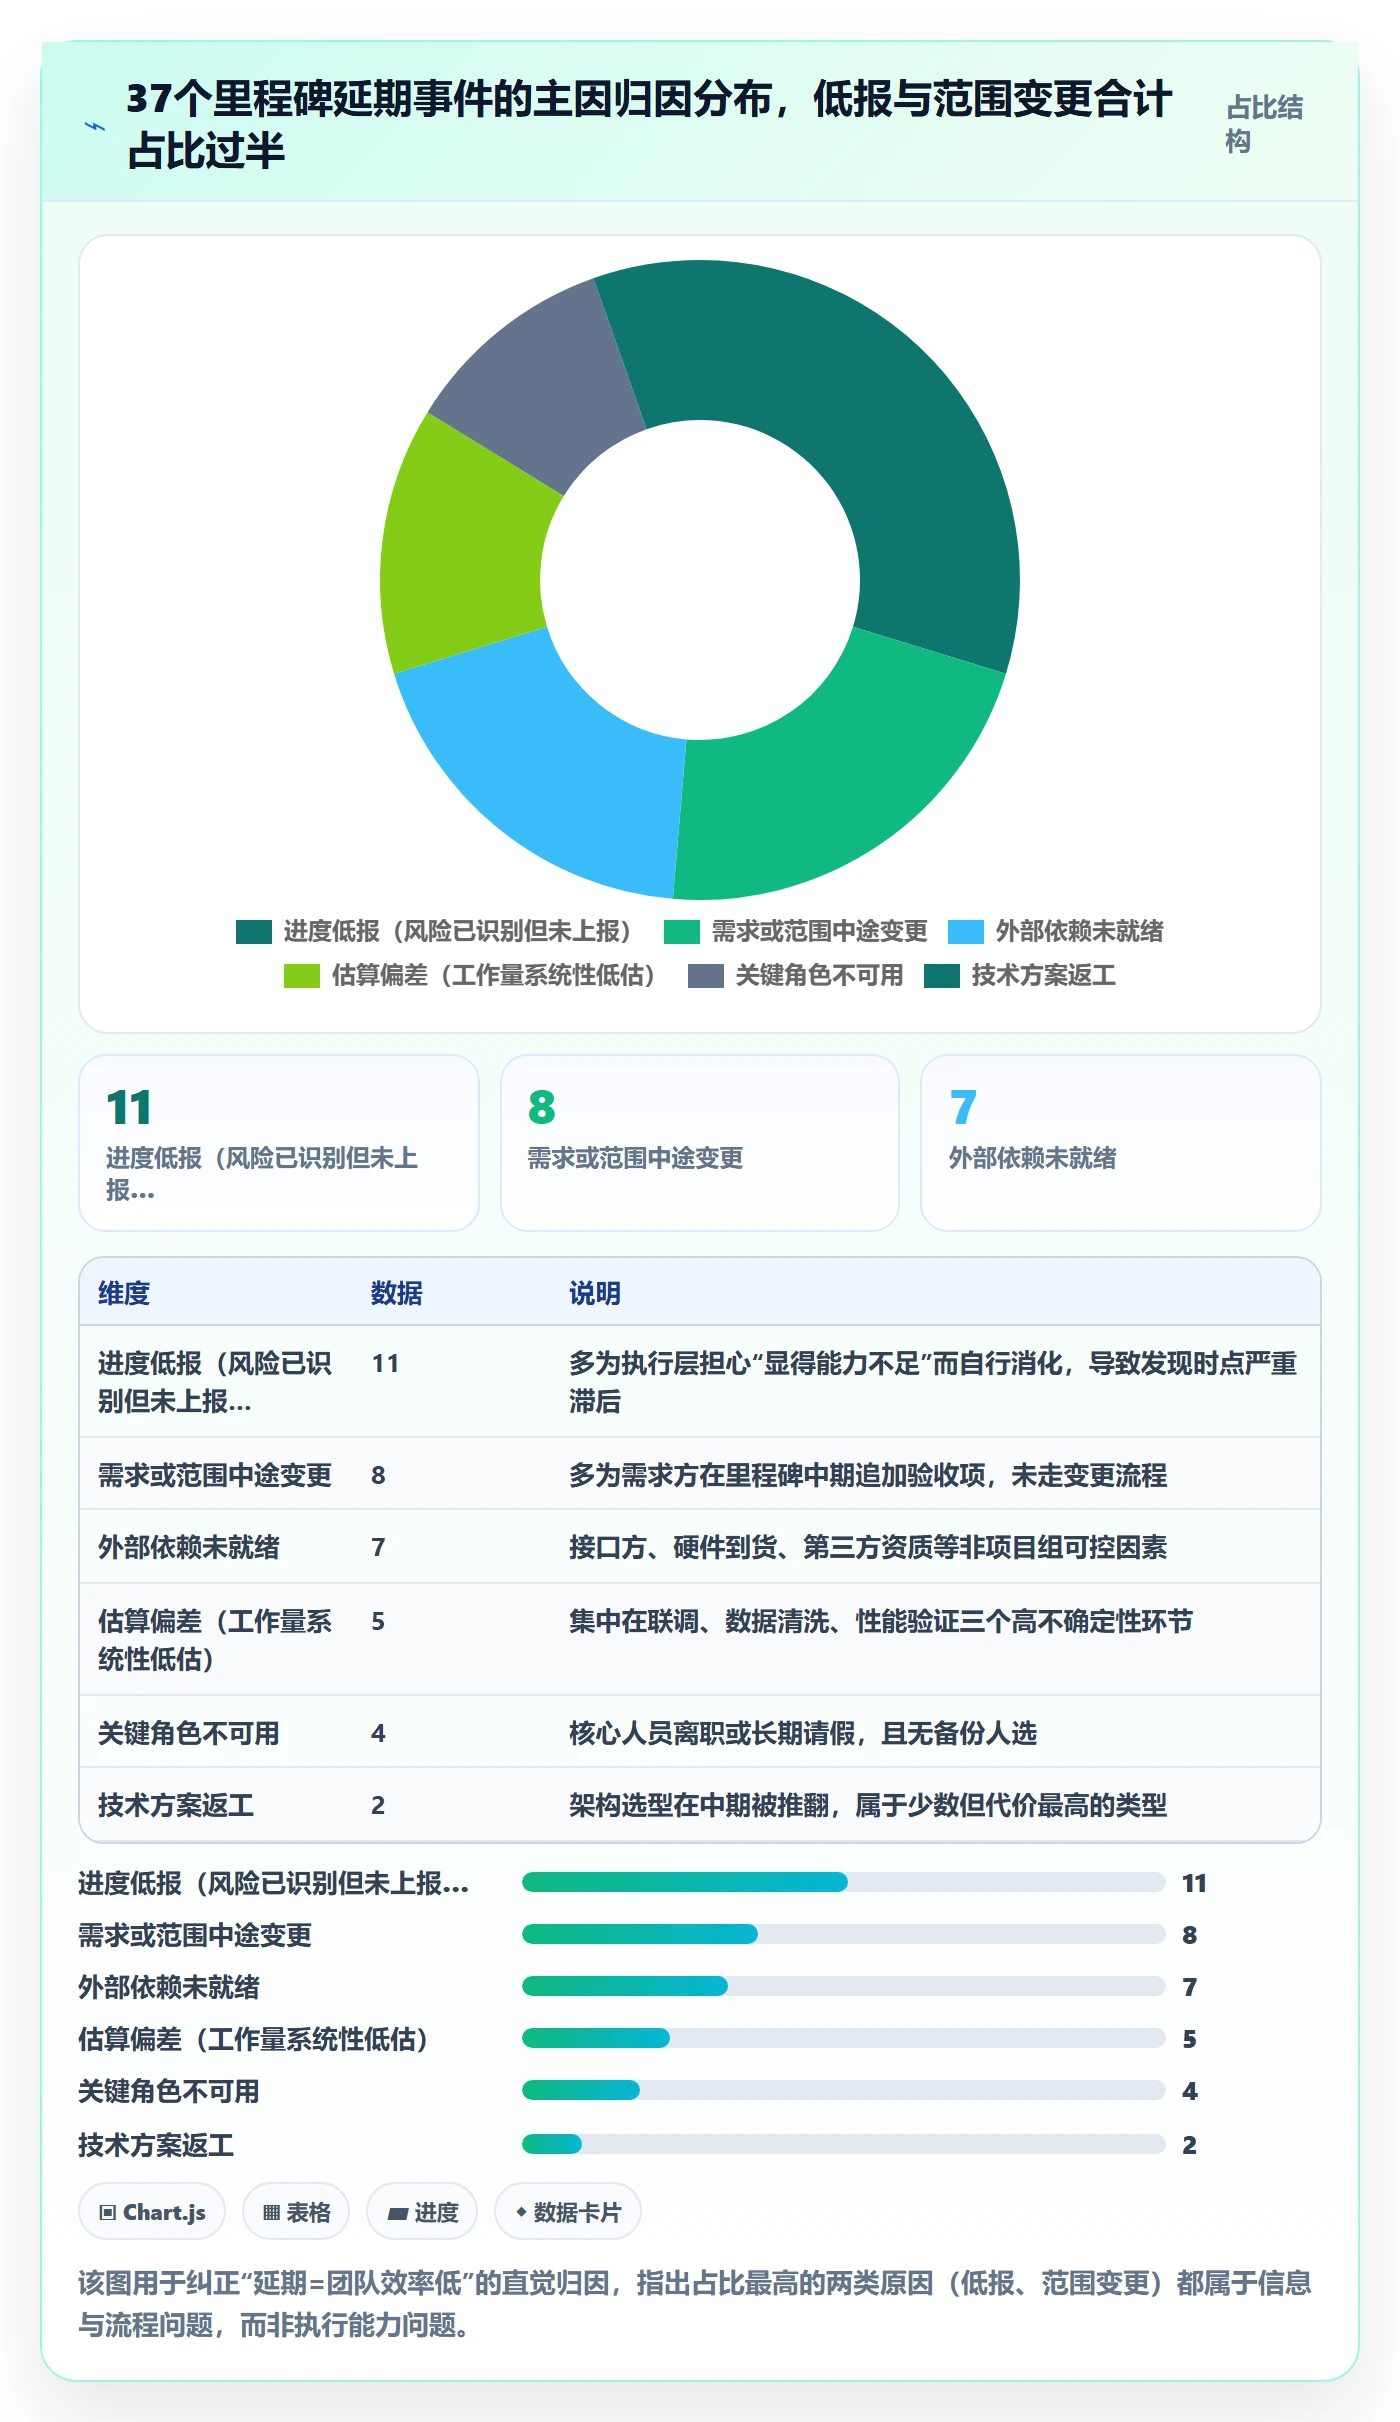Select table row 技术方案返工
The image size is (1400, 2422).
point(700,1805)
